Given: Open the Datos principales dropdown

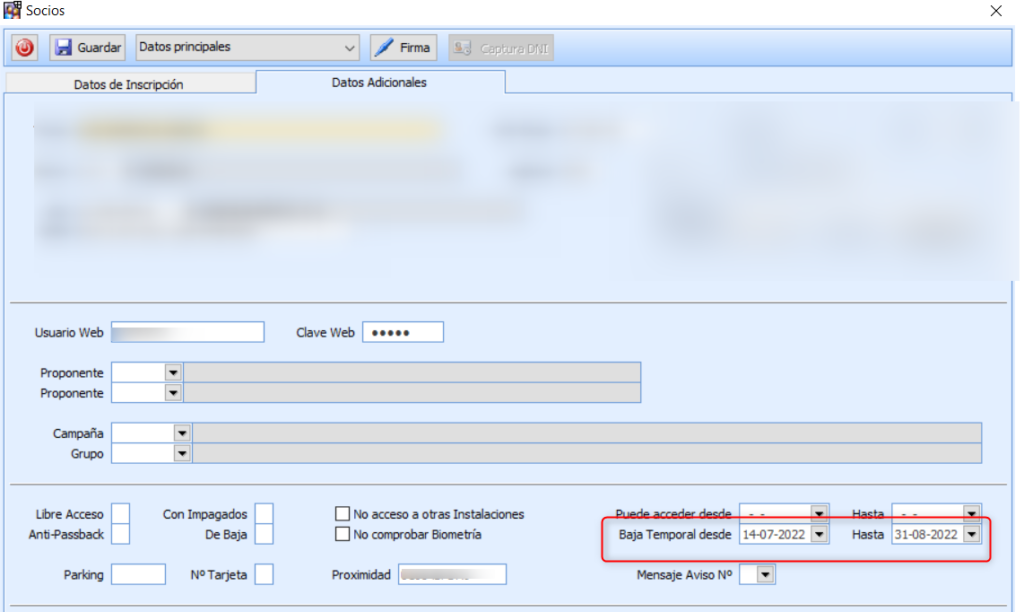Looking at the screenshot, I should click(349, 48).
